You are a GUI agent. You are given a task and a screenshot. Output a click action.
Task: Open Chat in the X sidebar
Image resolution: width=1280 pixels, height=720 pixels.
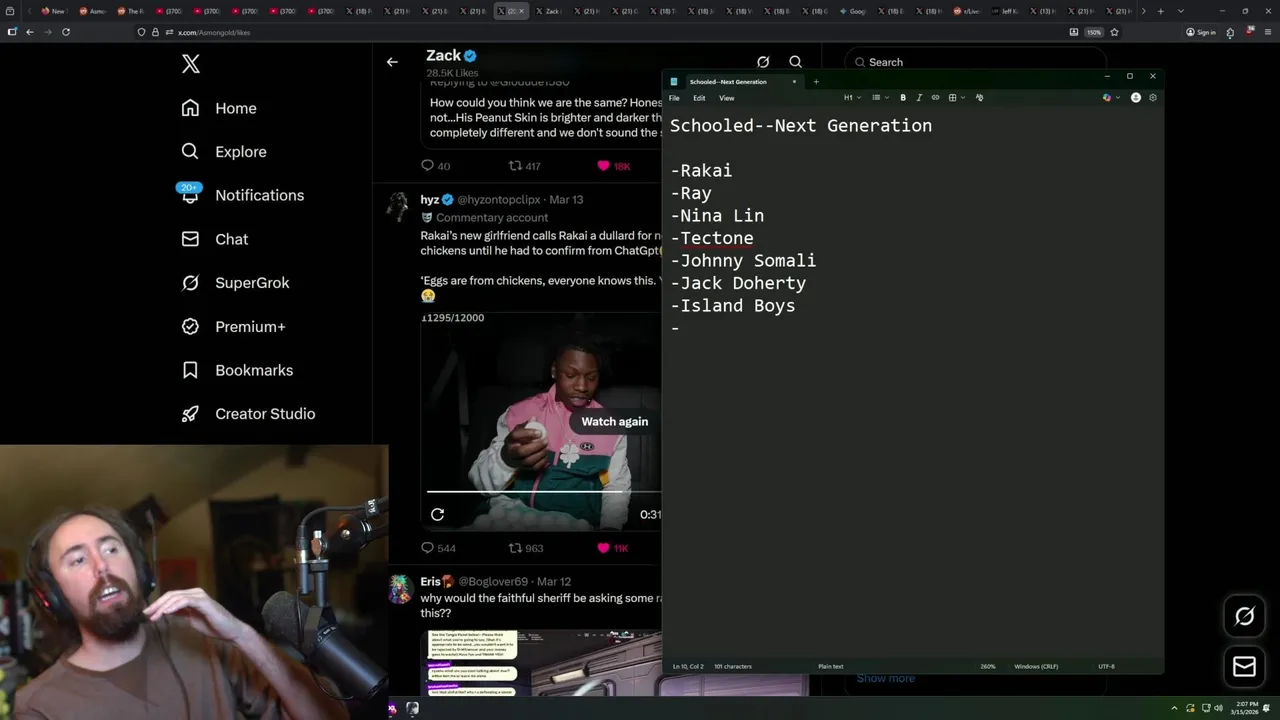(x=215, y=239)
